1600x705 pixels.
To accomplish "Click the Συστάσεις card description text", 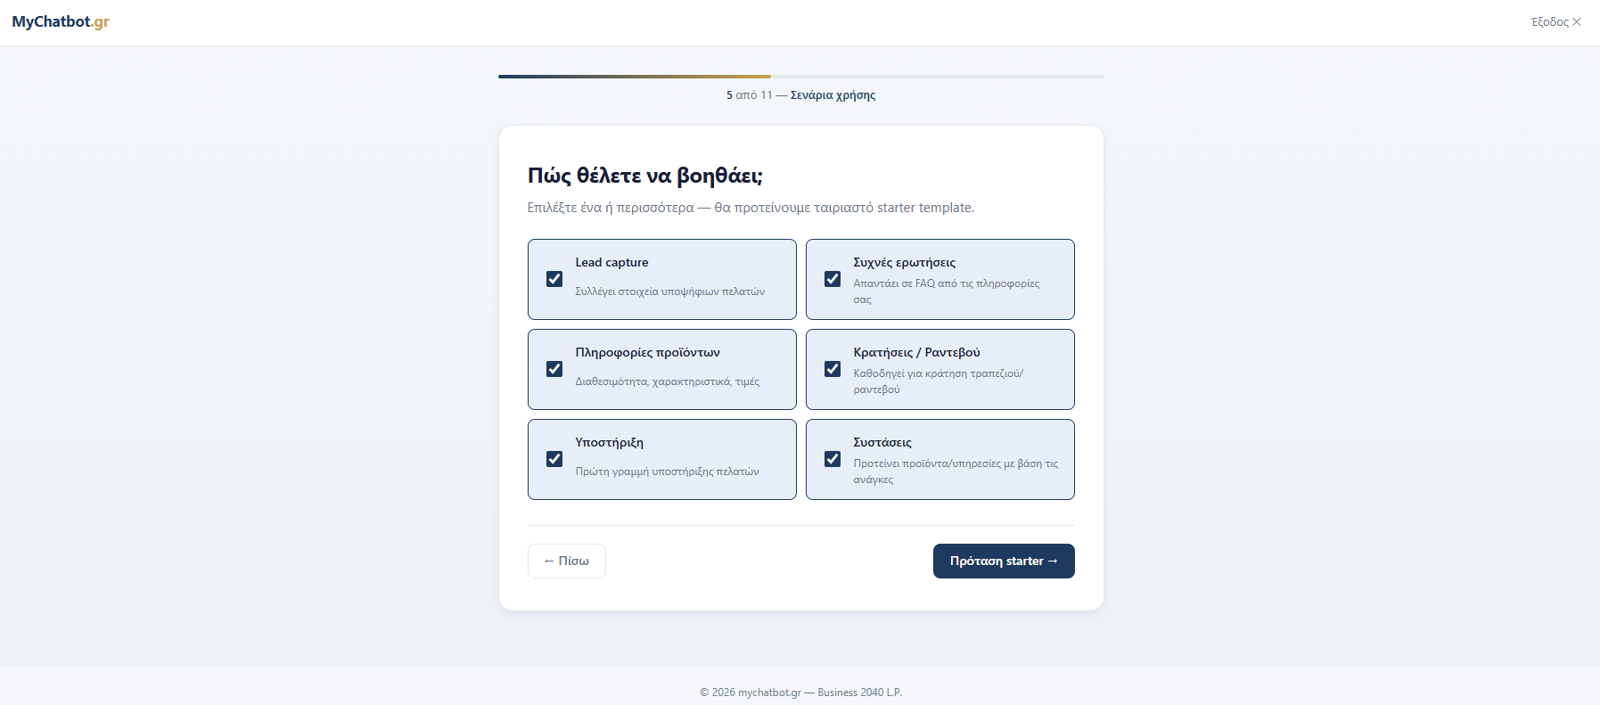I will pyautogui.click(x=955, y=471).
